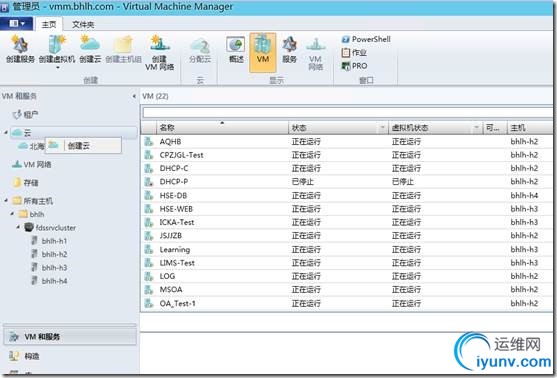Image resolution: width=557 pixels, height=378 pixels.
Task: Collapse the fdssrvcluster tree node
Action: click(x=18, y=227)
